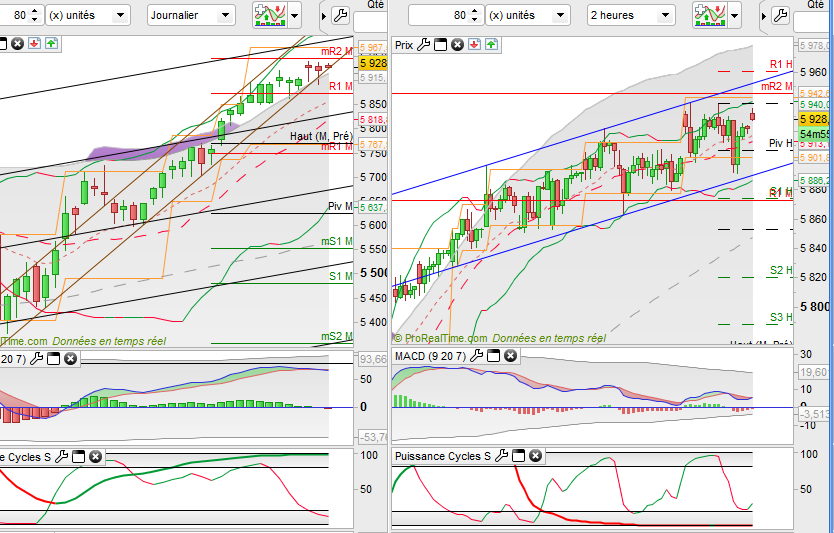Remove left MACD panel with X icon
Screen dimensions: 834x533
tap(71, 359)
